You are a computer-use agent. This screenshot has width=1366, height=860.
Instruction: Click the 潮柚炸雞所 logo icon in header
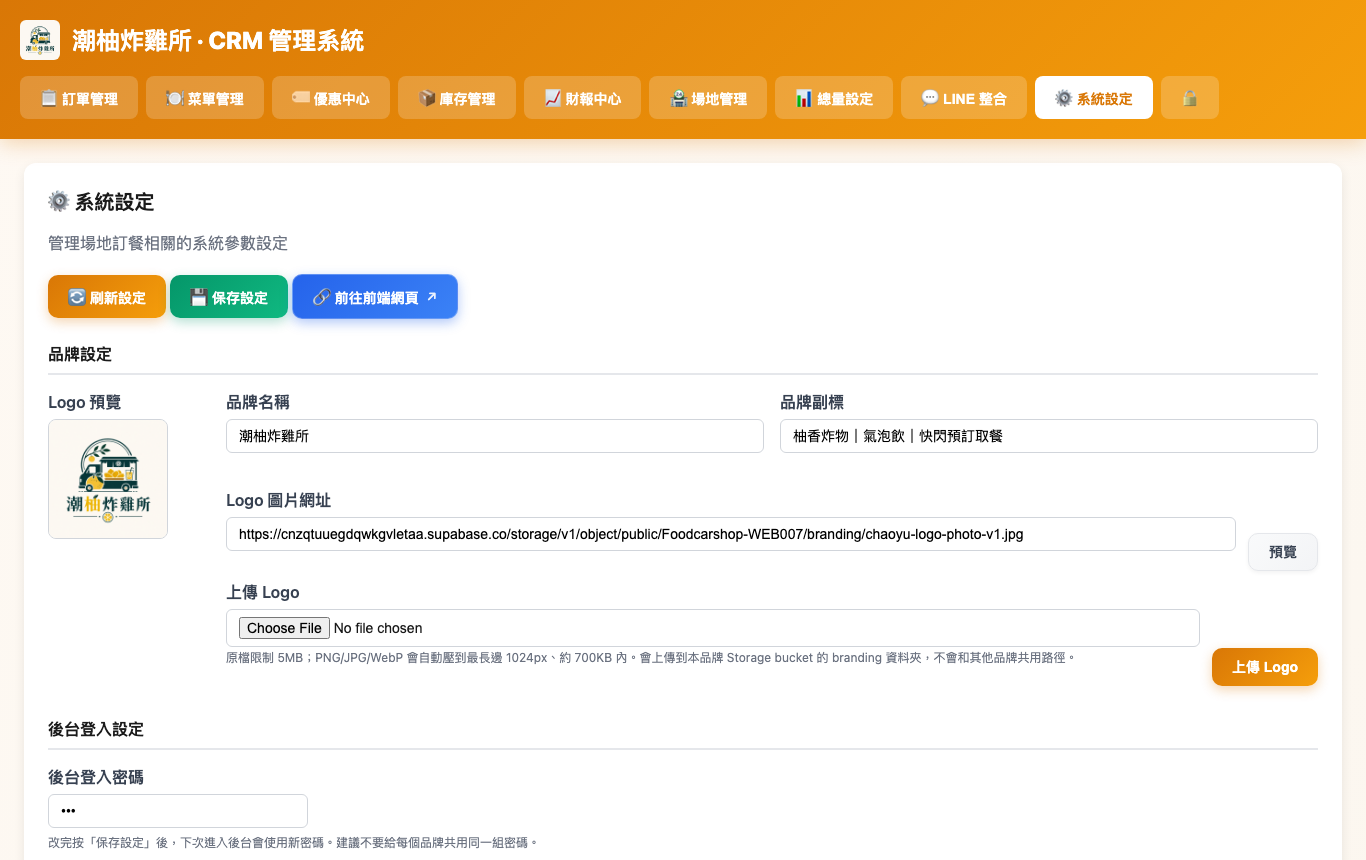click(40, 40)
